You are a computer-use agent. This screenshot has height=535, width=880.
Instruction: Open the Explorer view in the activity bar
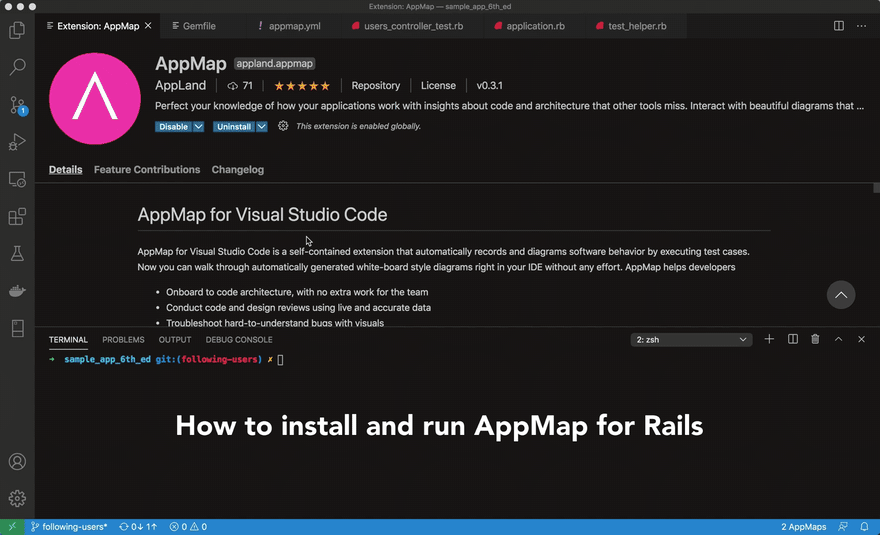point(17,30)
